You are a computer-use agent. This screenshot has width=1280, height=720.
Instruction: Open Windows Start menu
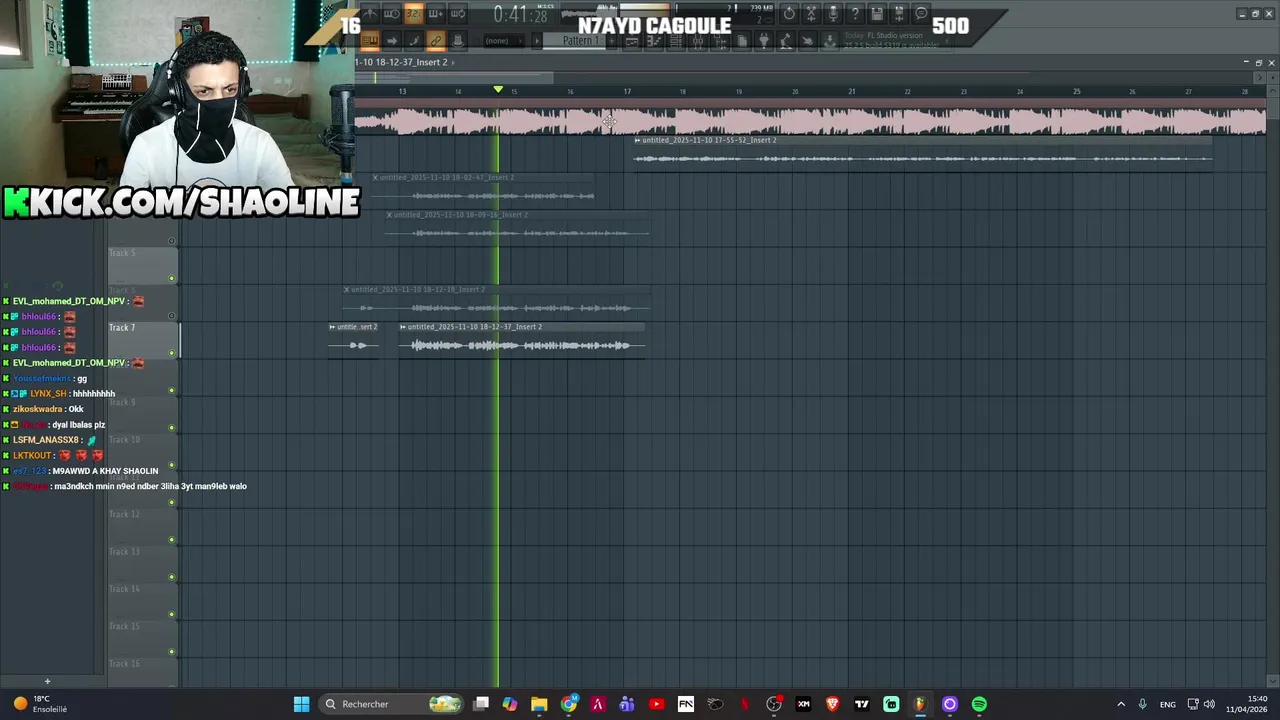301,704
